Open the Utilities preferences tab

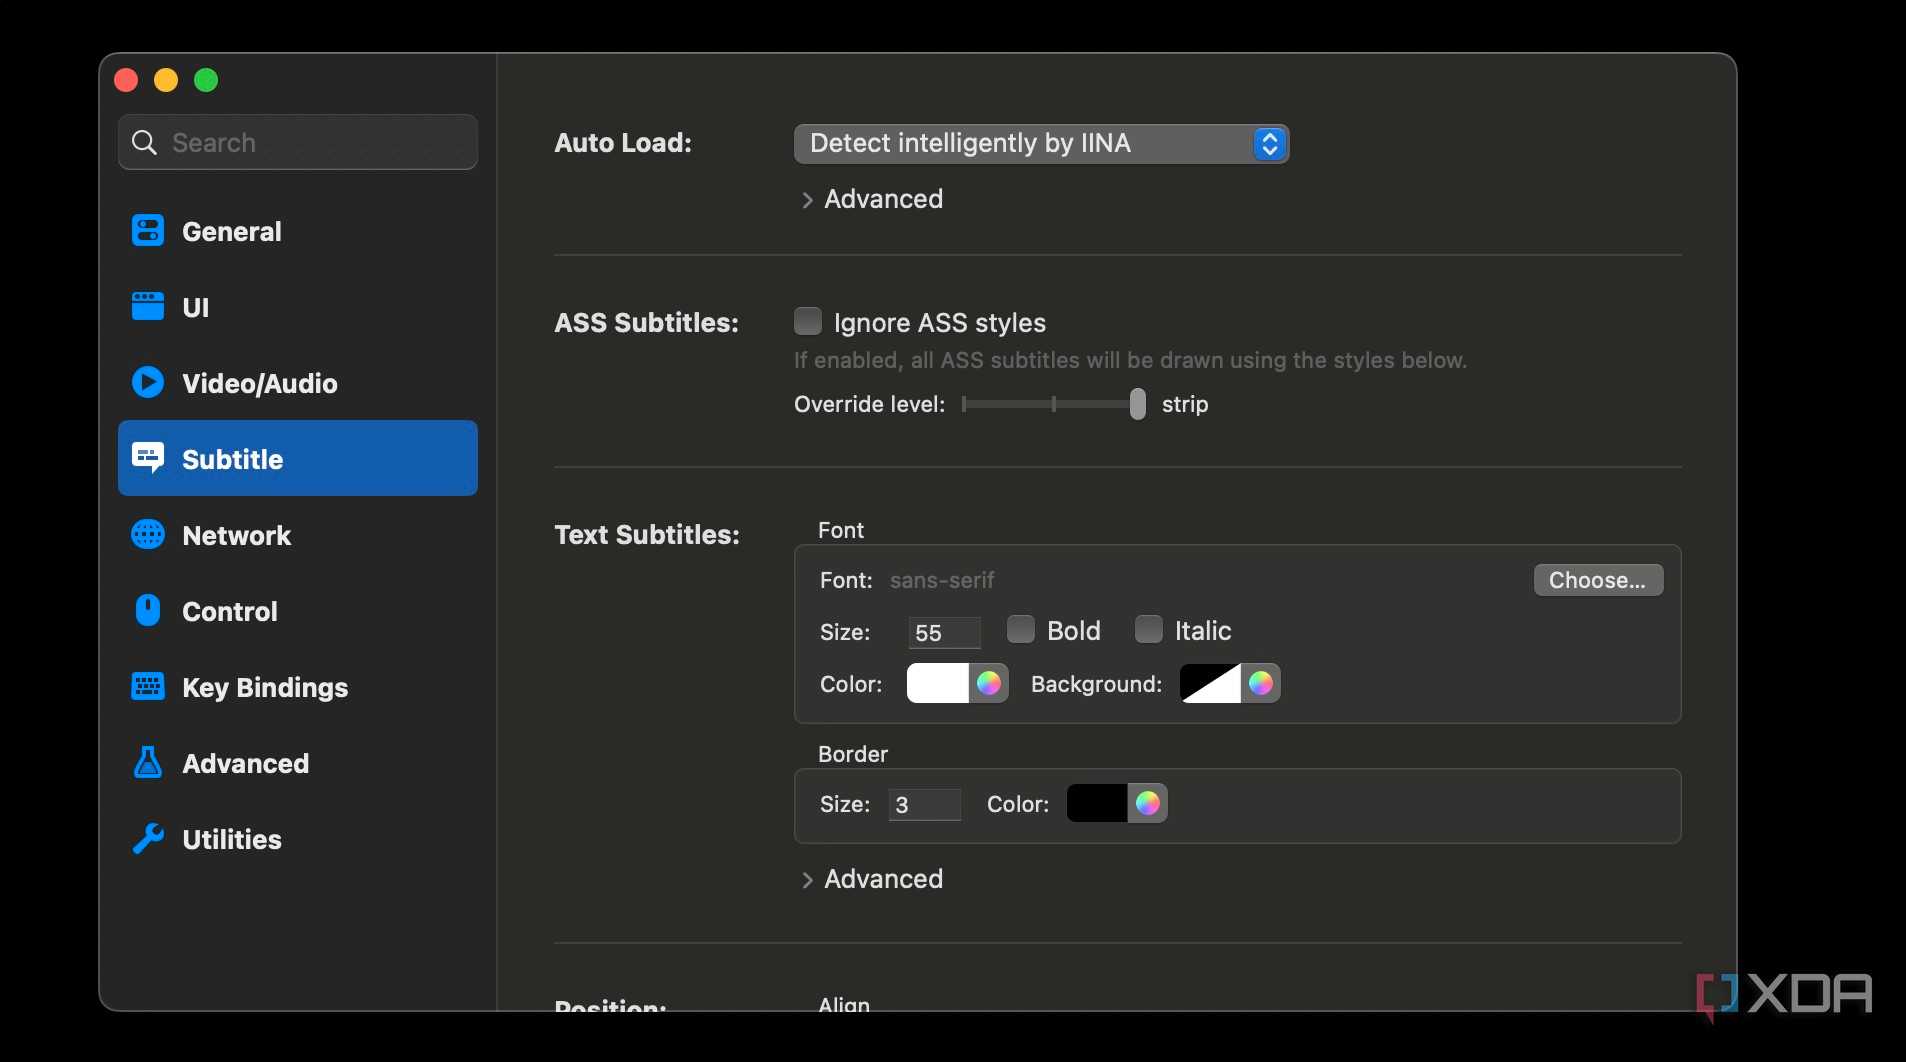pos(298,839)
